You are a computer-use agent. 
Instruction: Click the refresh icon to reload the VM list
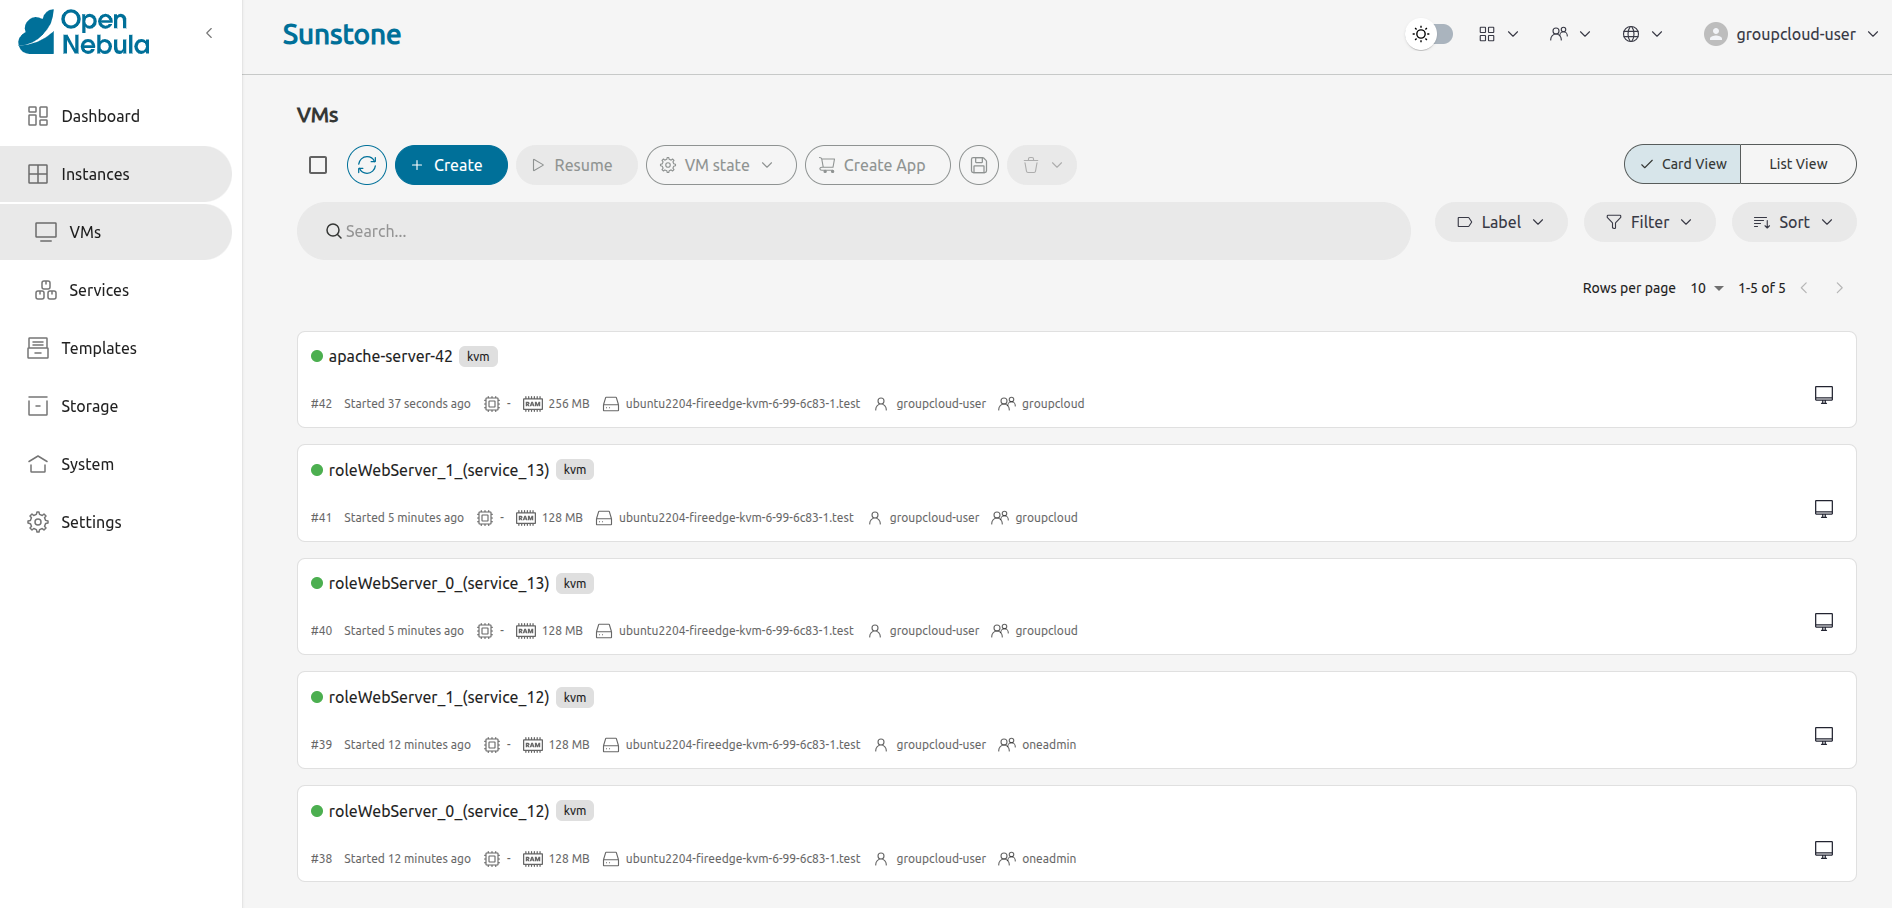pyautogui.click(x=367, y=165)
